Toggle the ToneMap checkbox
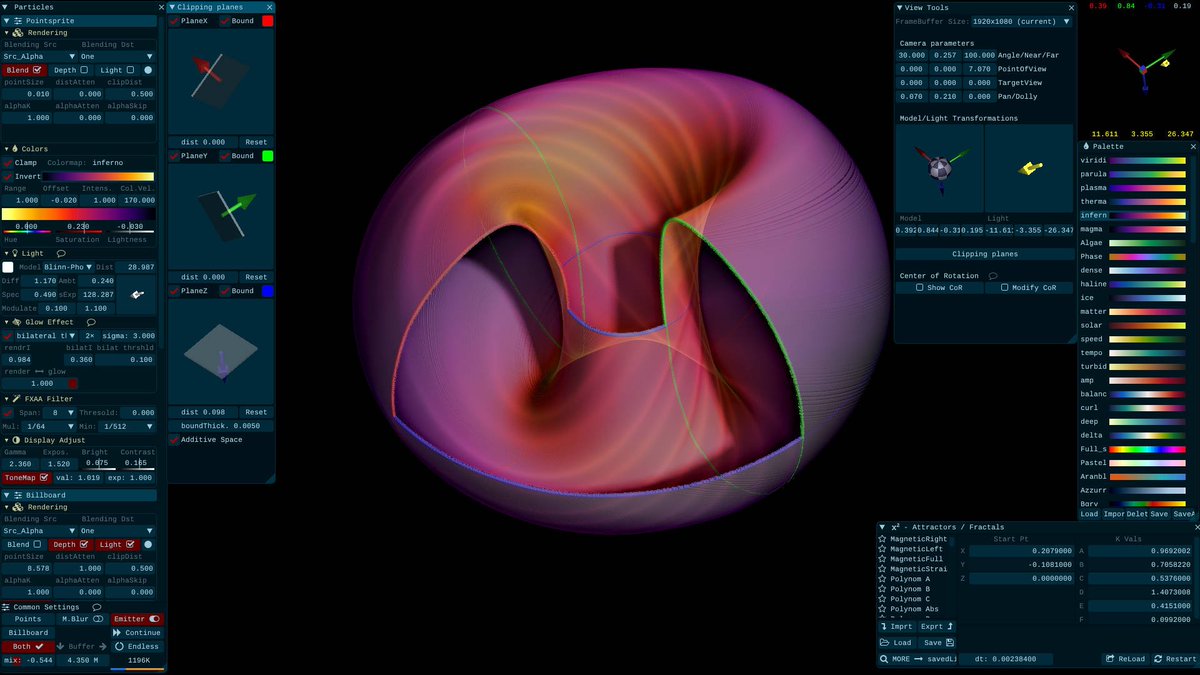Image resolution: width=1200 pixels, height=675 pixels. (43, 478)
